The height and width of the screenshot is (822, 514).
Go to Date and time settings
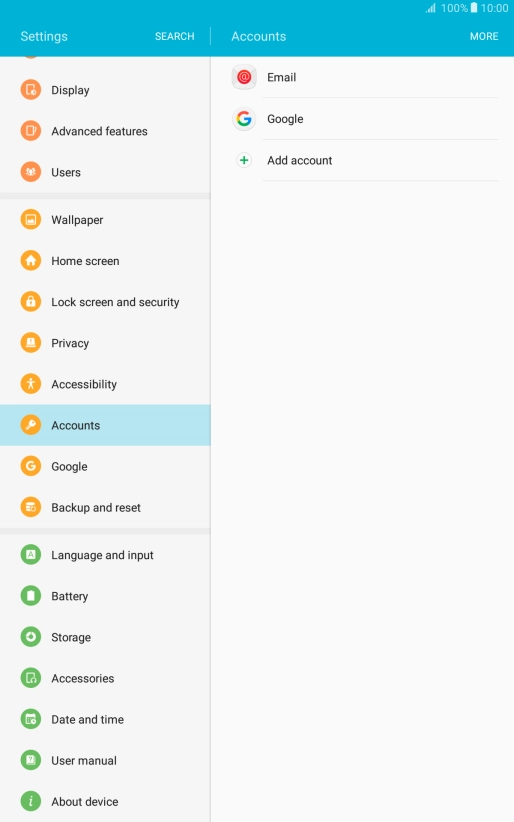(105, 719)
